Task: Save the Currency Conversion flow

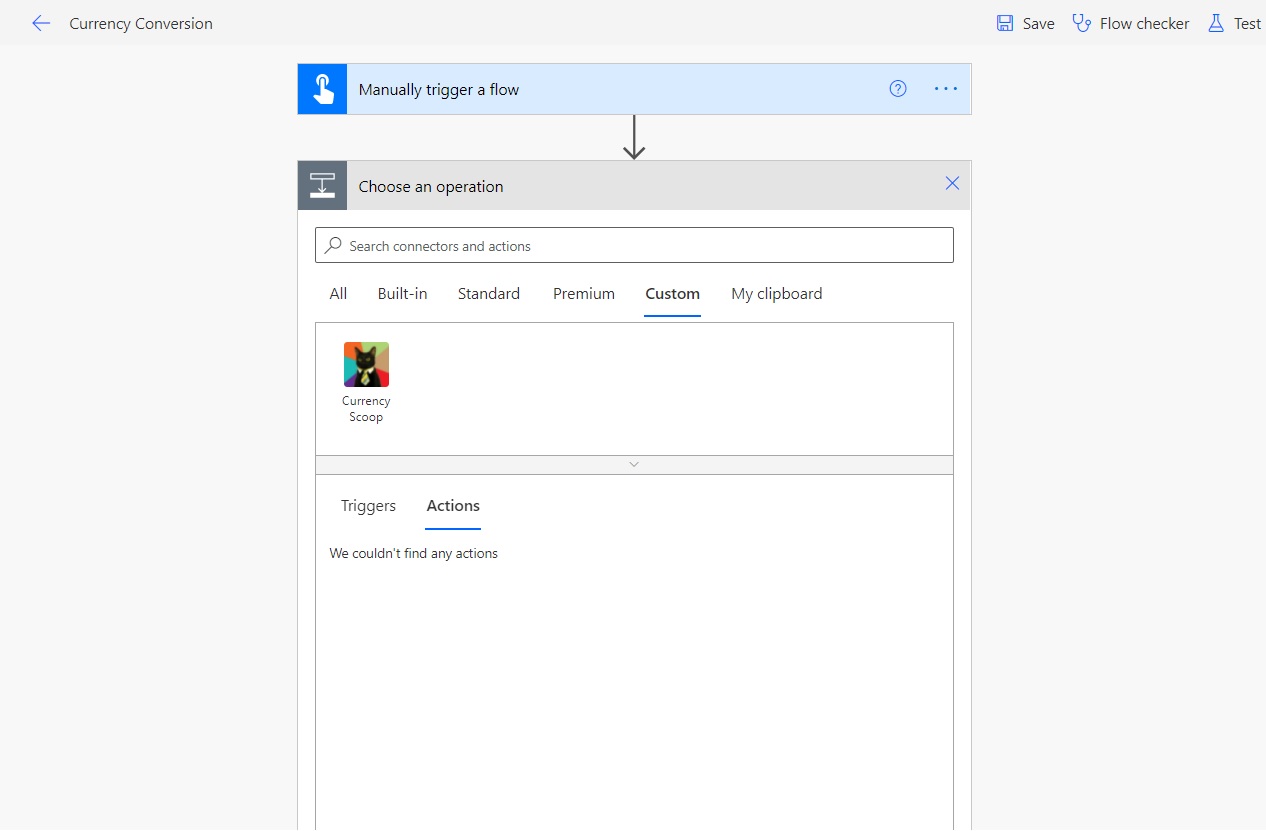Action: coord(1024,23)
